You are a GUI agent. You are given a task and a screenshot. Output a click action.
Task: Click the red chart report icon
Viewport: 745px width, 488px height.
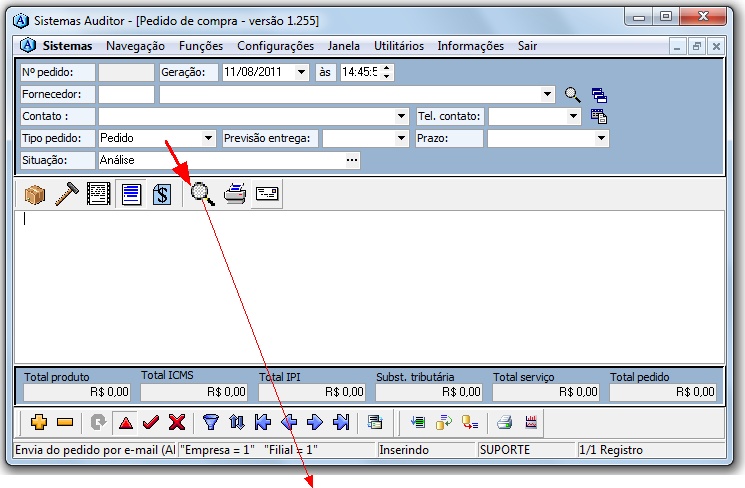pyautogui.click(x=531, y=422)
